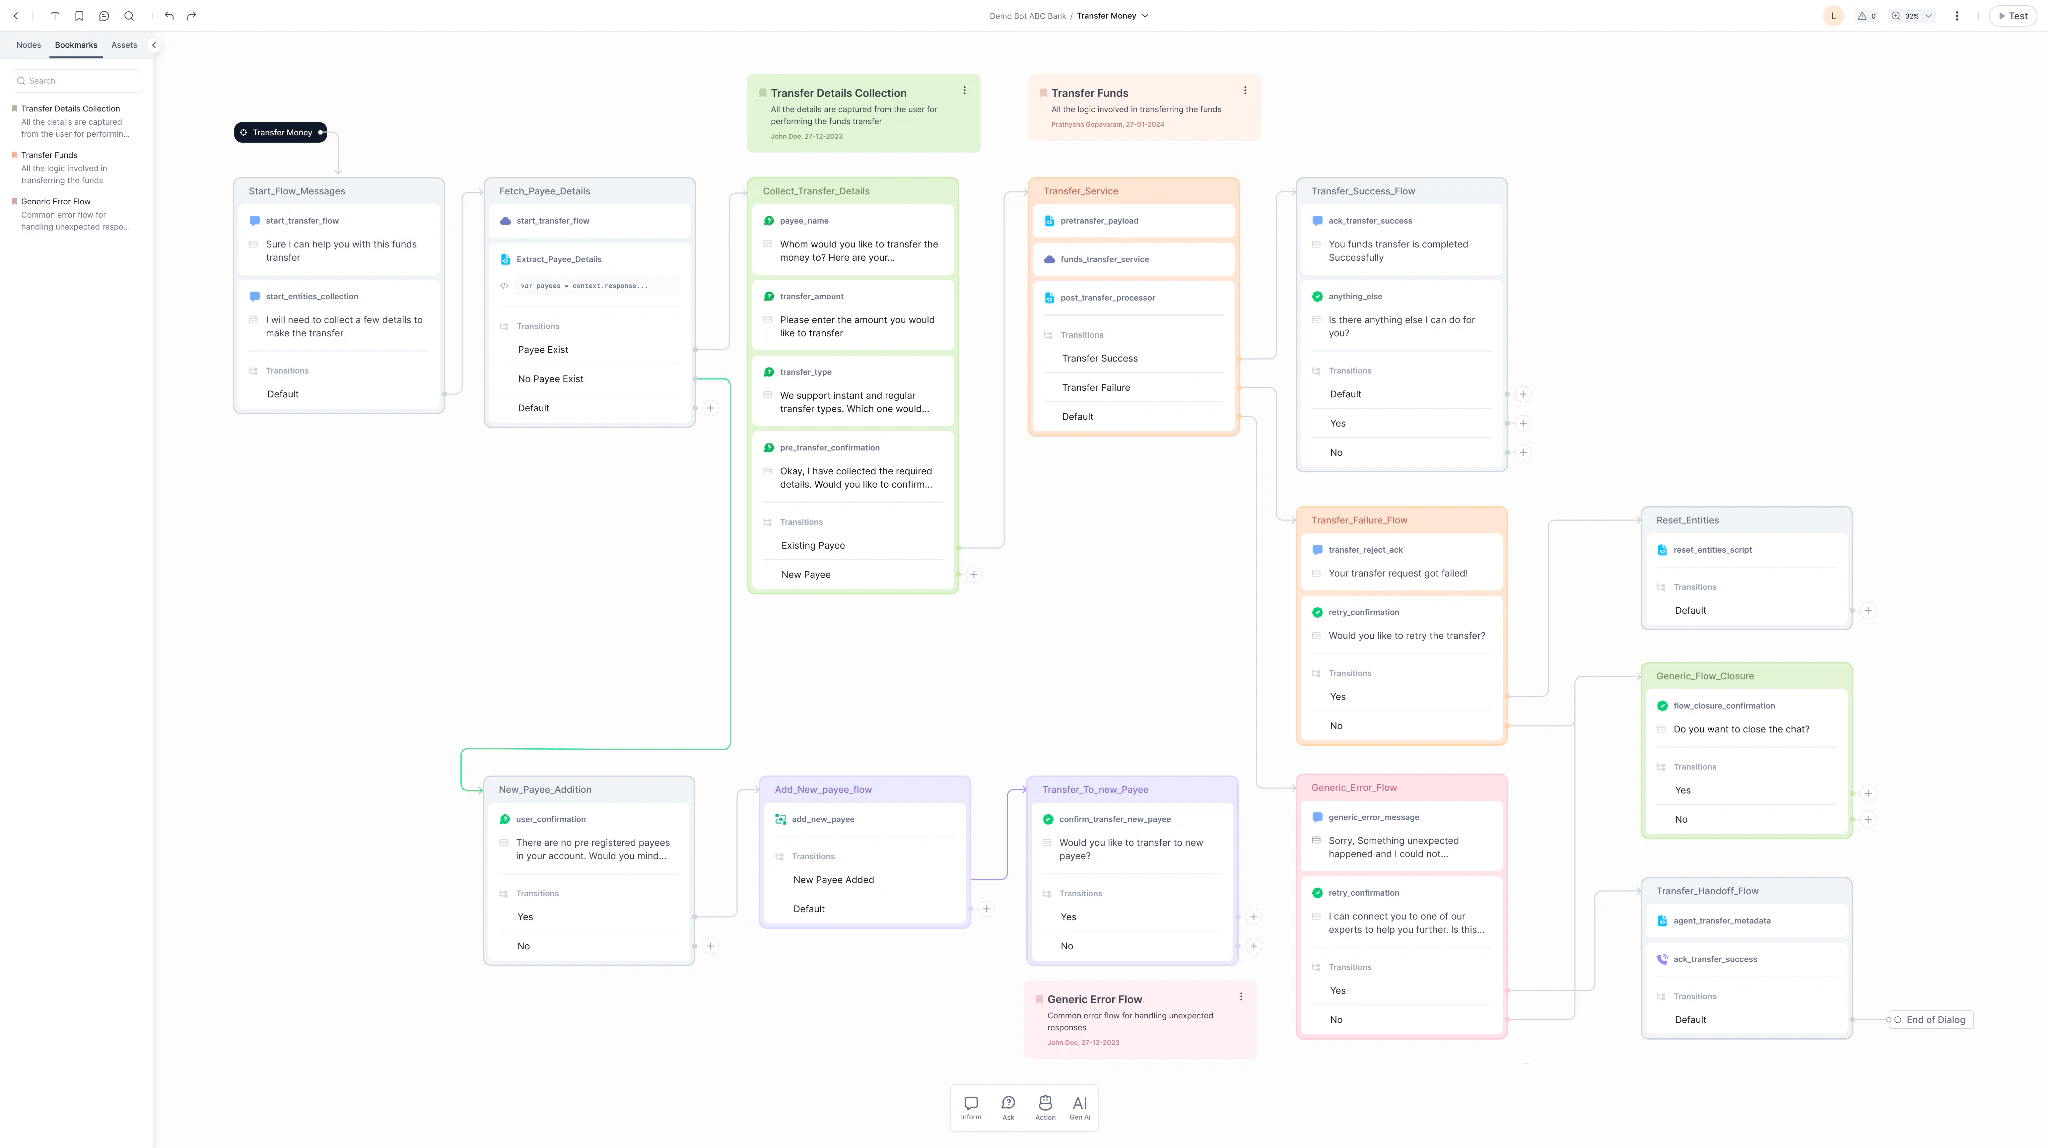Click the undo arrow in the toolbar
This screenshot has height=1148, width=2048.
168,15
